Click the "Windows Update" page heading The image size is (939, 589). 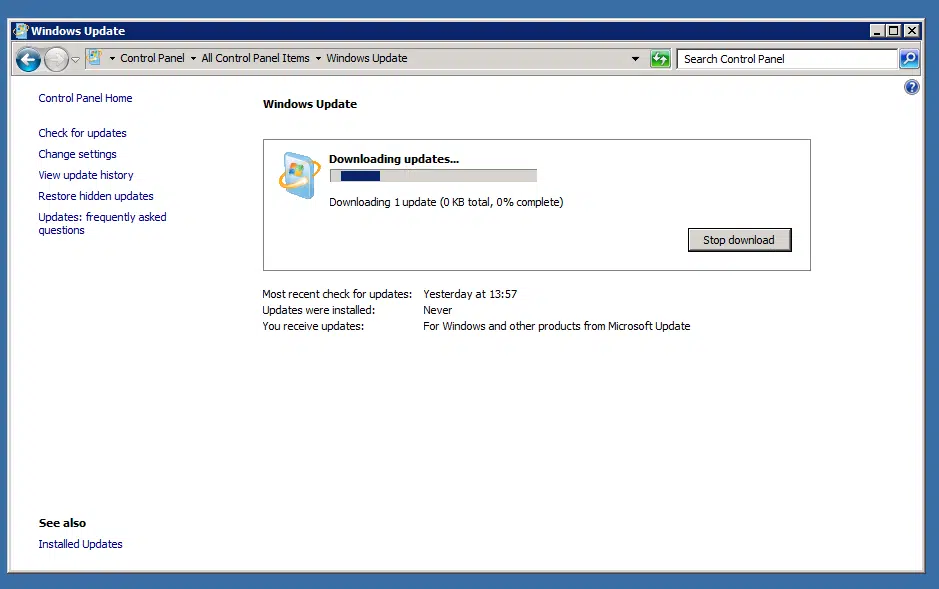pos(310,104)
